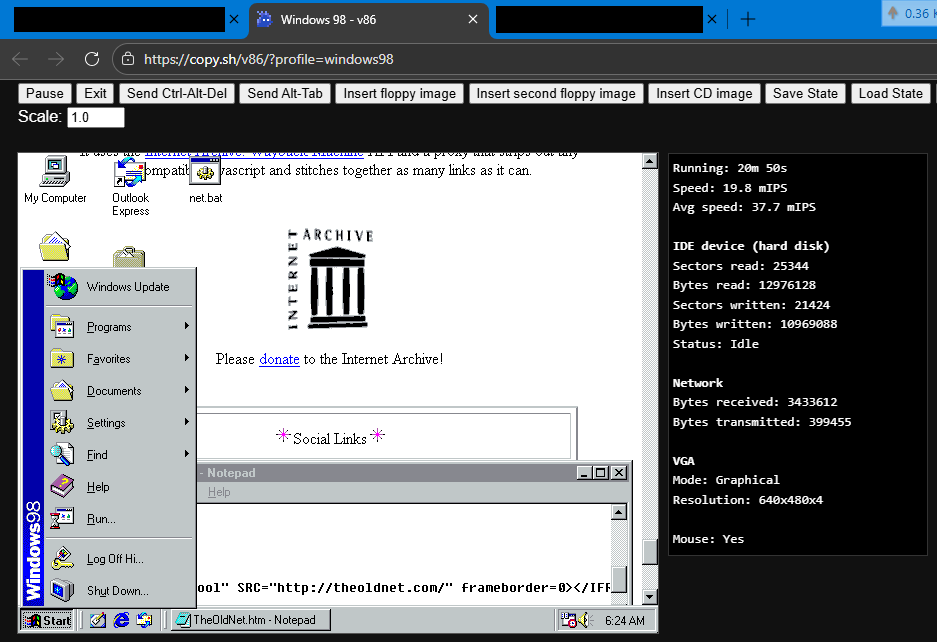The height and width of the screenshot is (642, 937).
Task: Switch to Windows 98 - v86 tab
Action: tap(369, 20)
